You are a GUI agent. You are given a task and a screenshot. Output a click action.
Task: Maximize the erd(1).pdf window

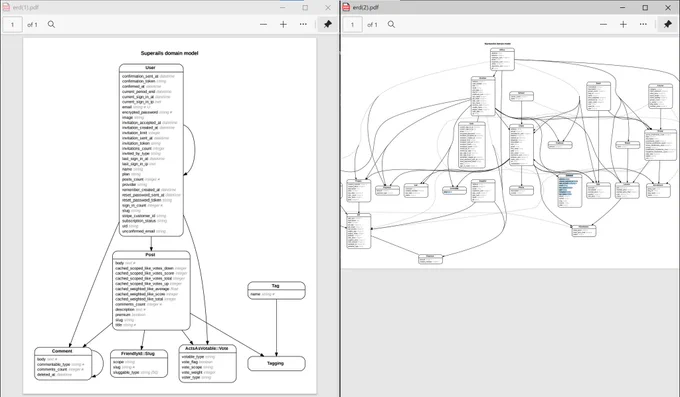305,7
